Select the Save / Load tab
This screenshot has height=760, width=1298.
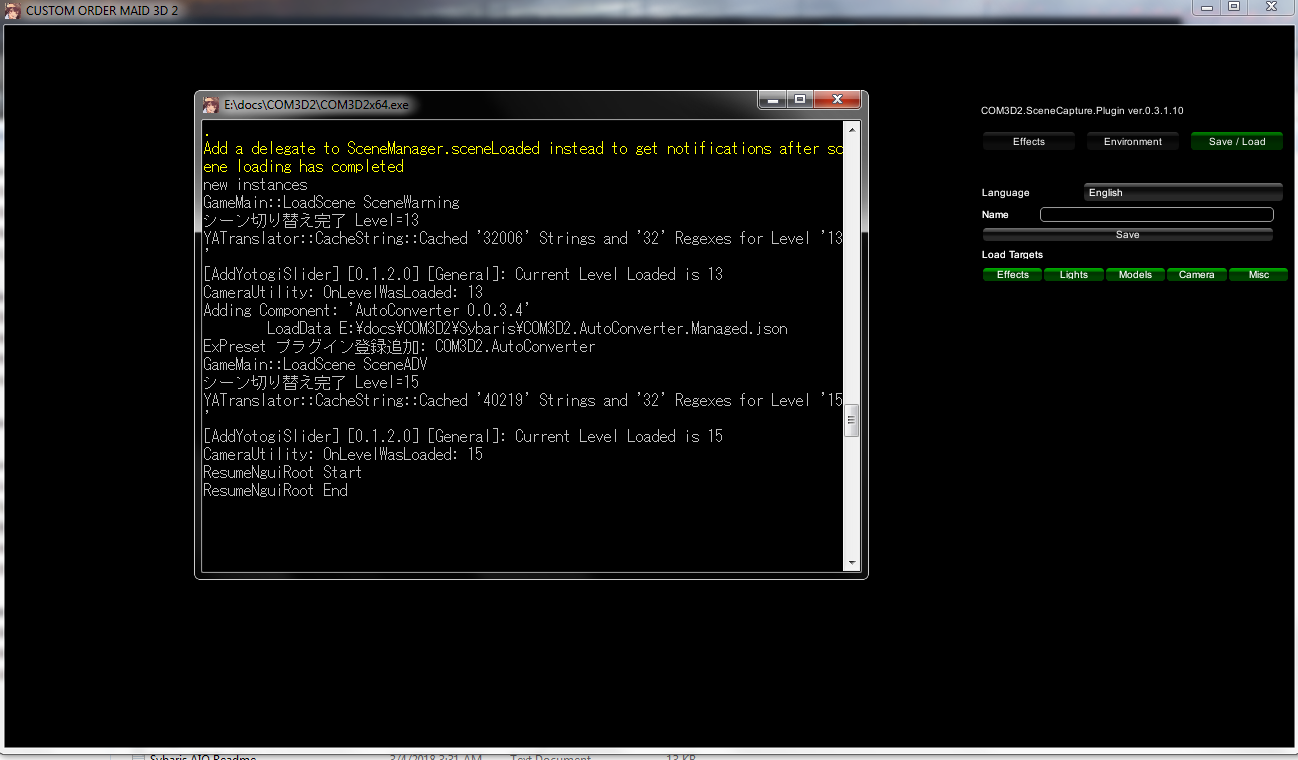[1236, 142]
